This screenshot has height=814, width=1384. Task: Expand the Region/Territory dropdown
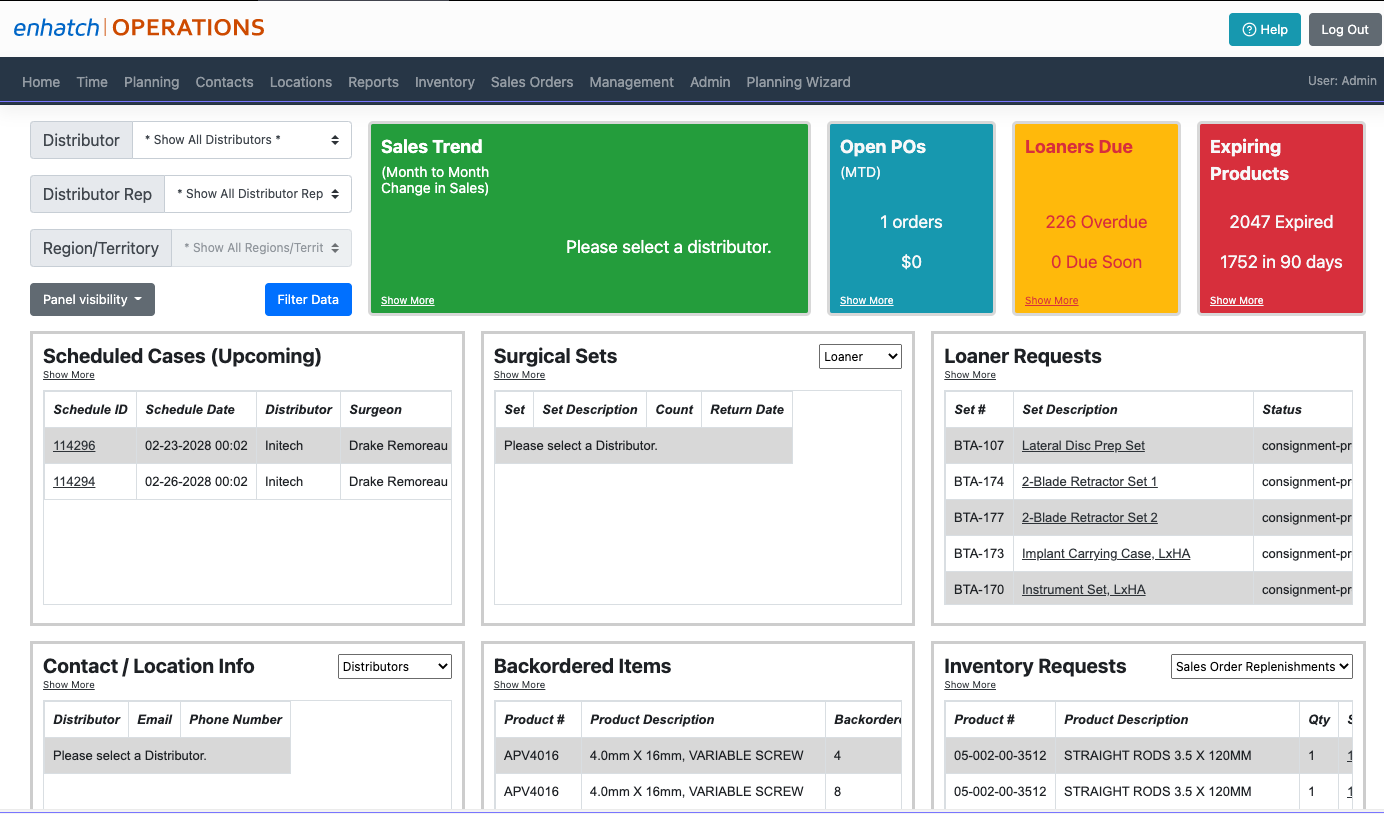(261, 247)
